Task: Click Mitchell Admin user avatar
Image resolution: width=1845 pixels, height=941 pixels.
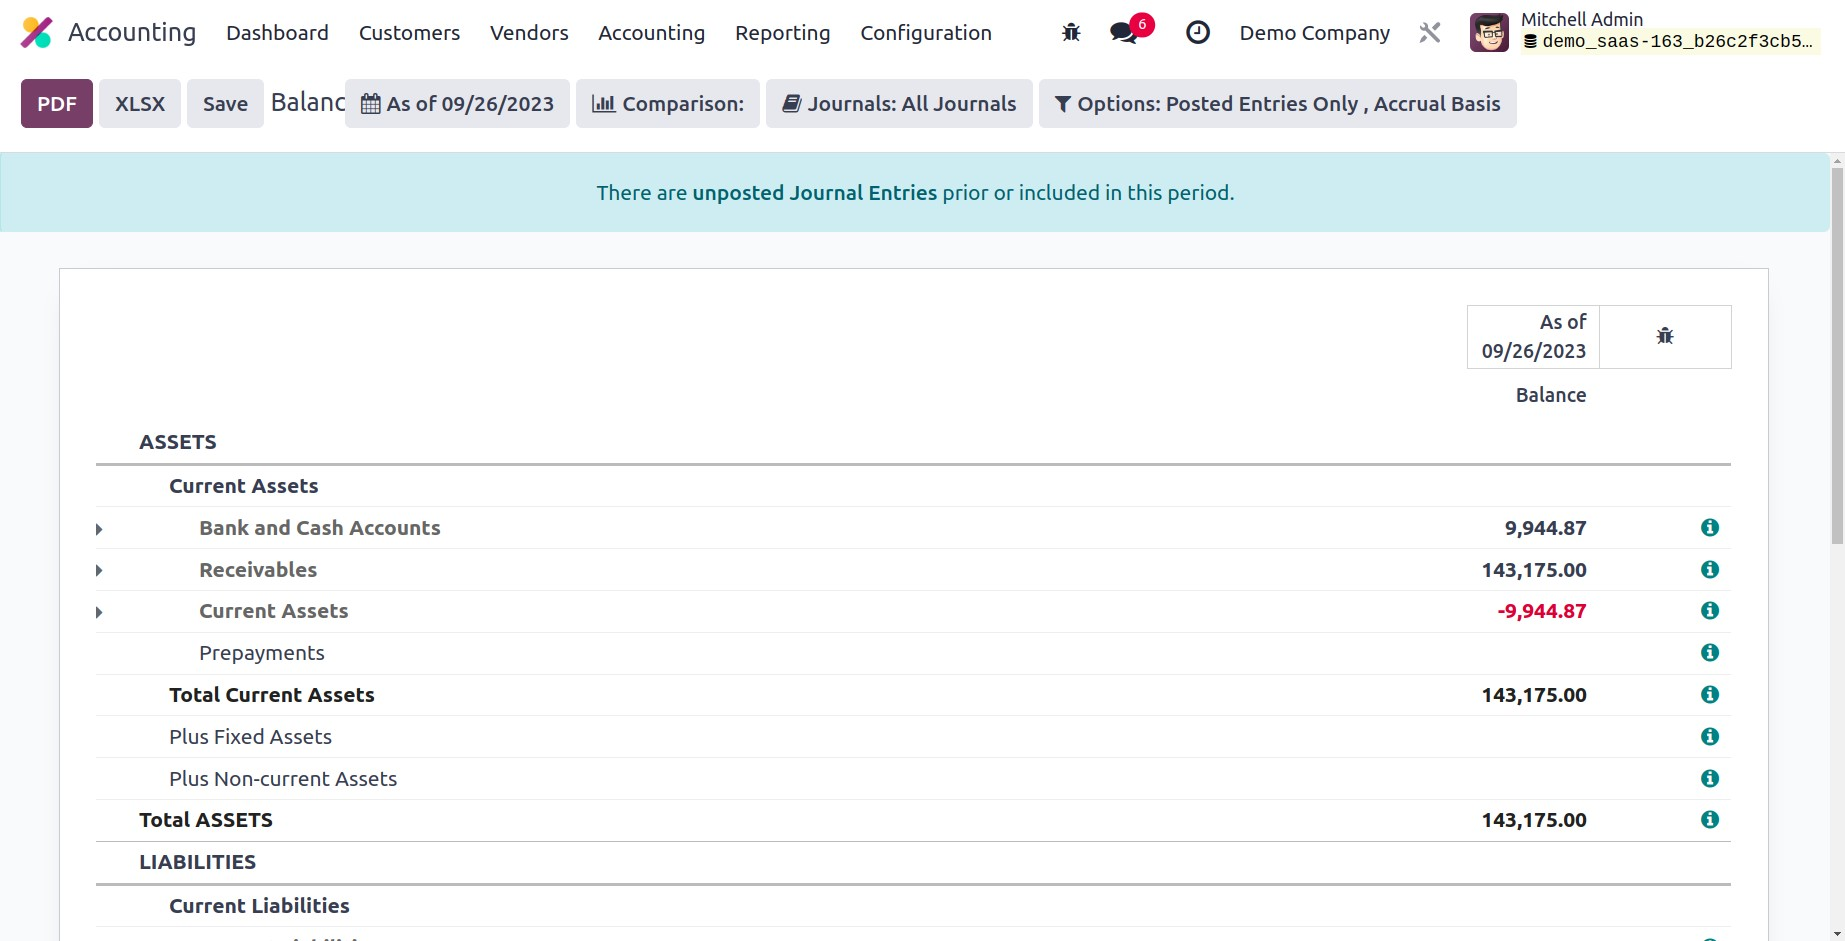Action: pyautogui.click(x=1489, y=33)
